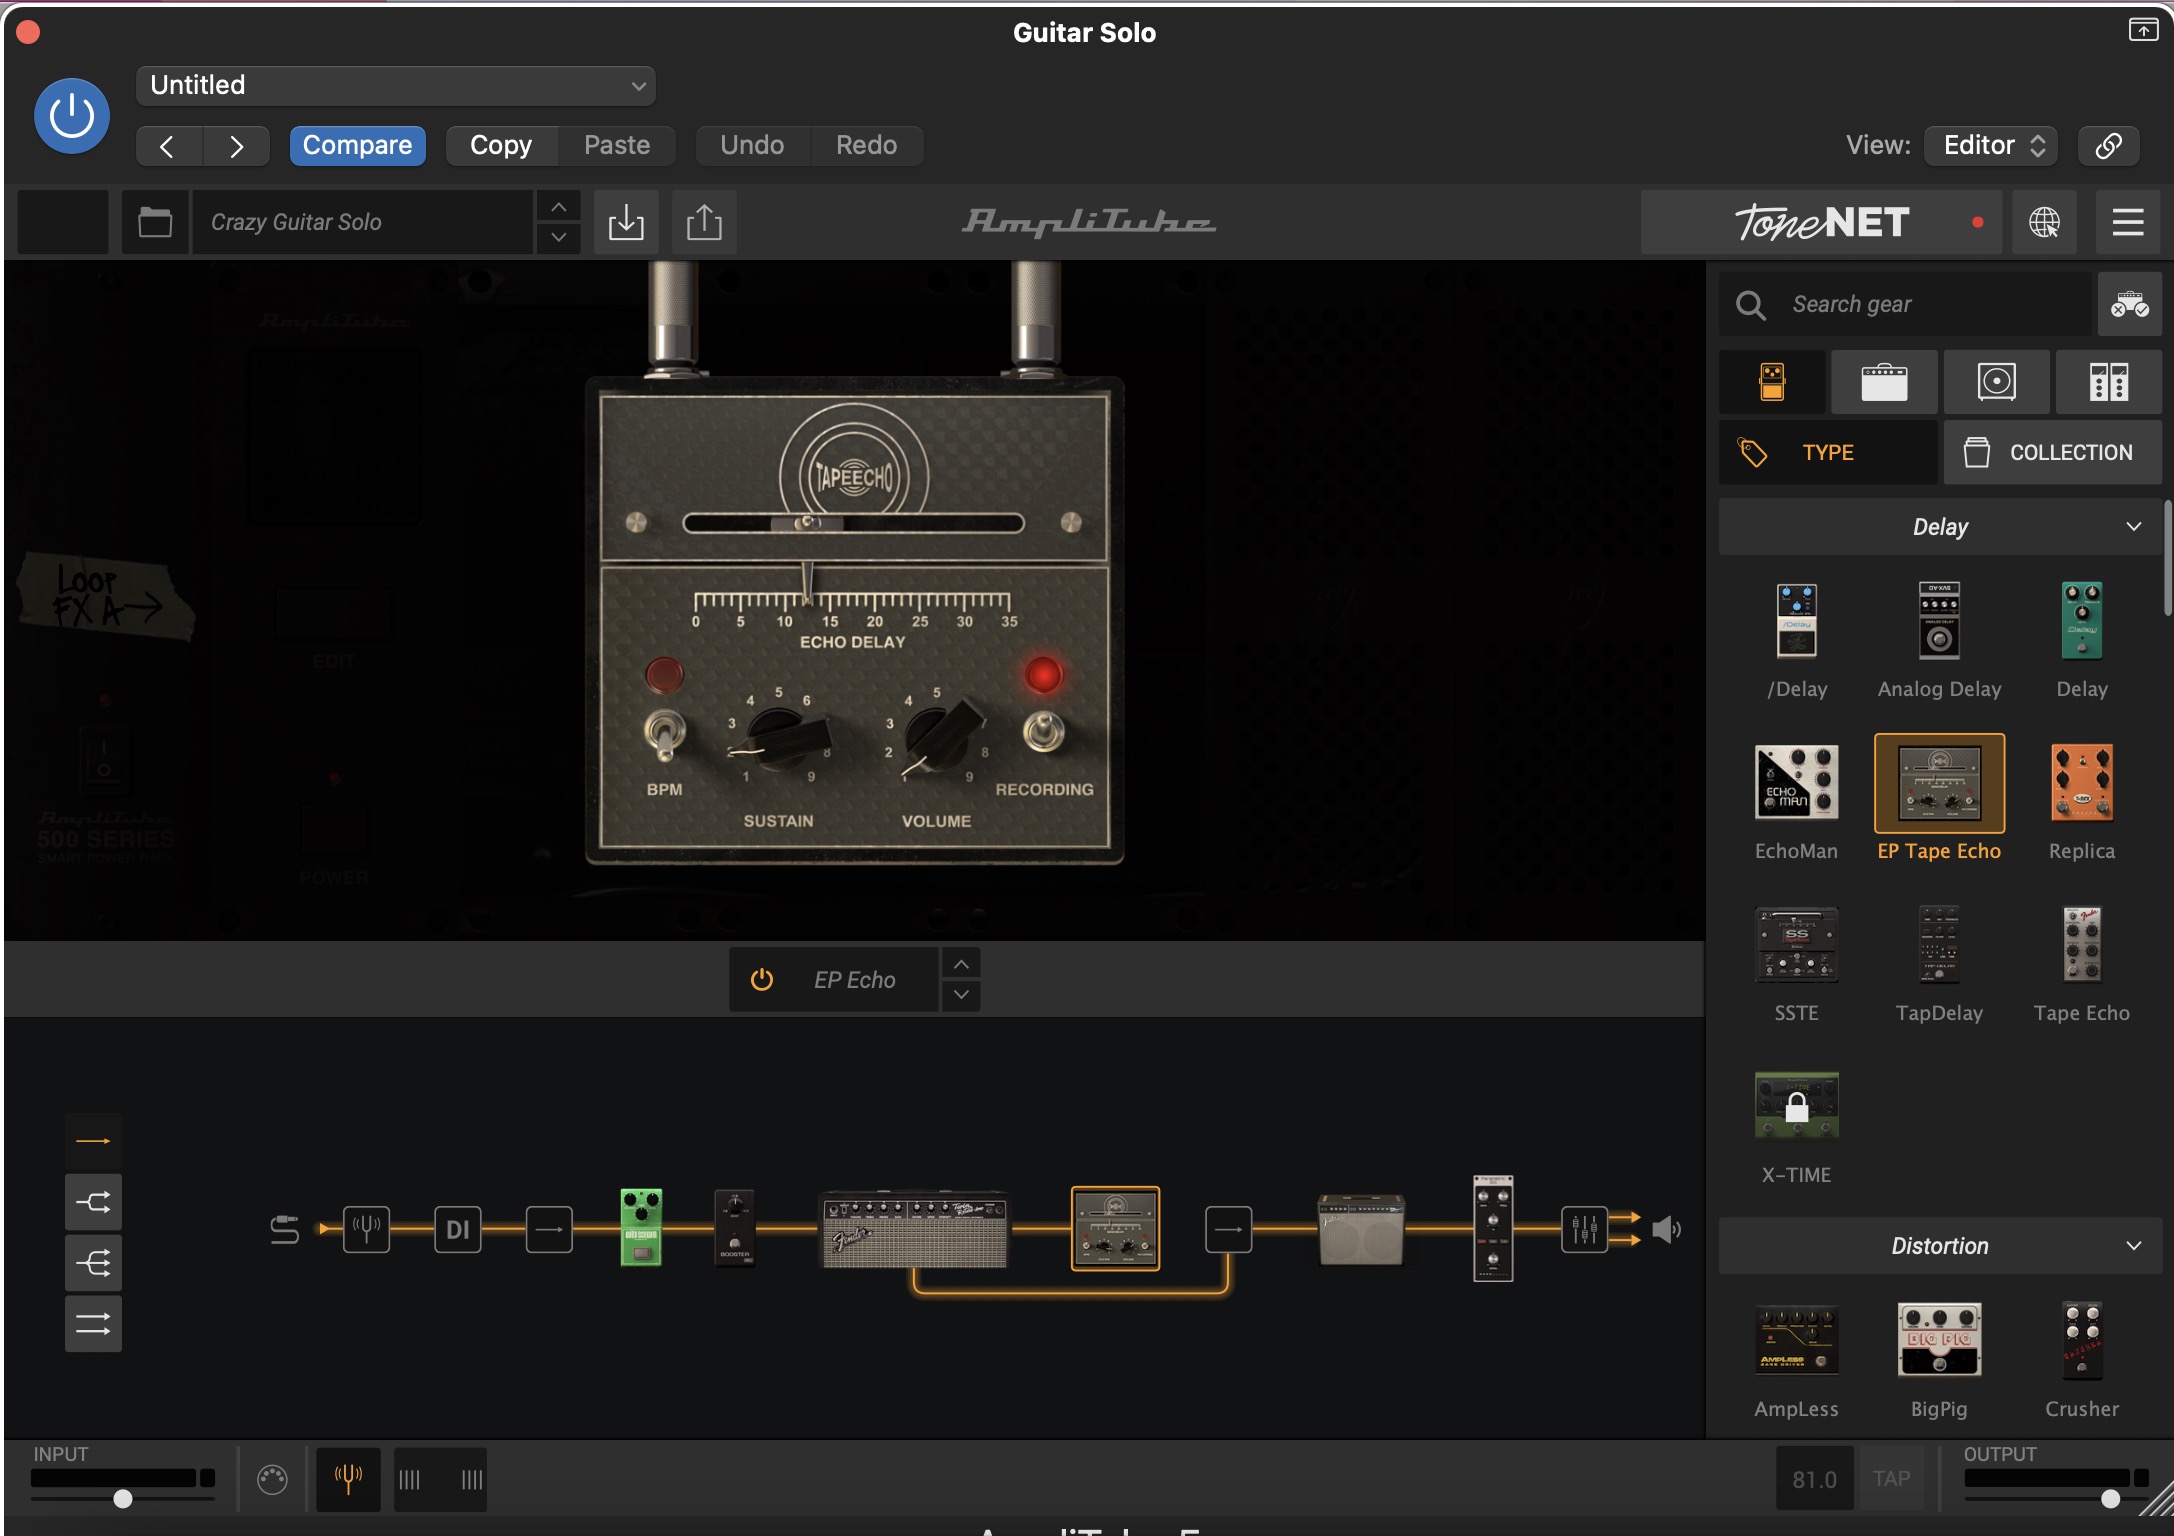Toggle the plugin power bypass button
The height and width of the screenshot is (1536, 2174).
click(x=72, y=116)
